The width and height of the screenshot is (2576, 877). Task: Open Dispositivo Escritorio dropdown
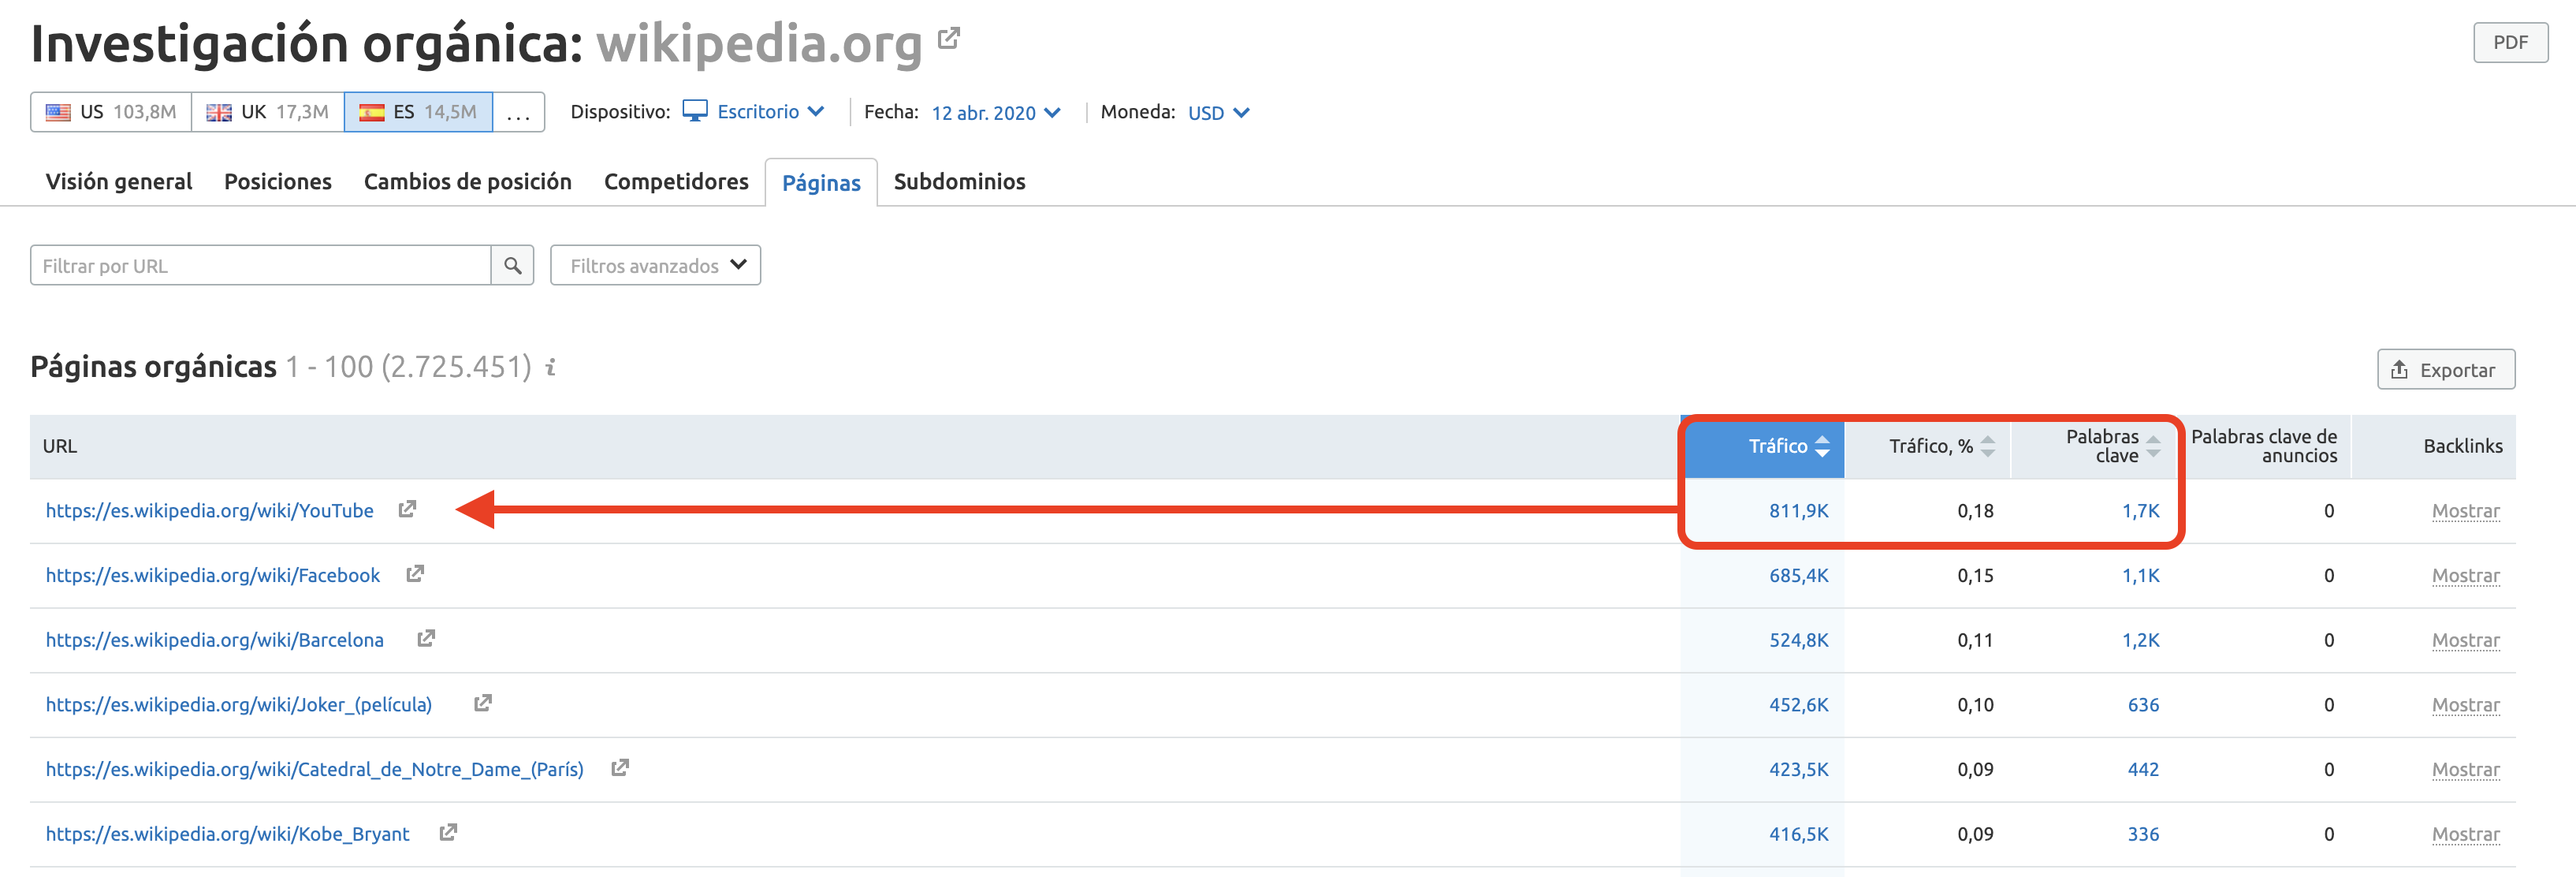tap(753, 112)
